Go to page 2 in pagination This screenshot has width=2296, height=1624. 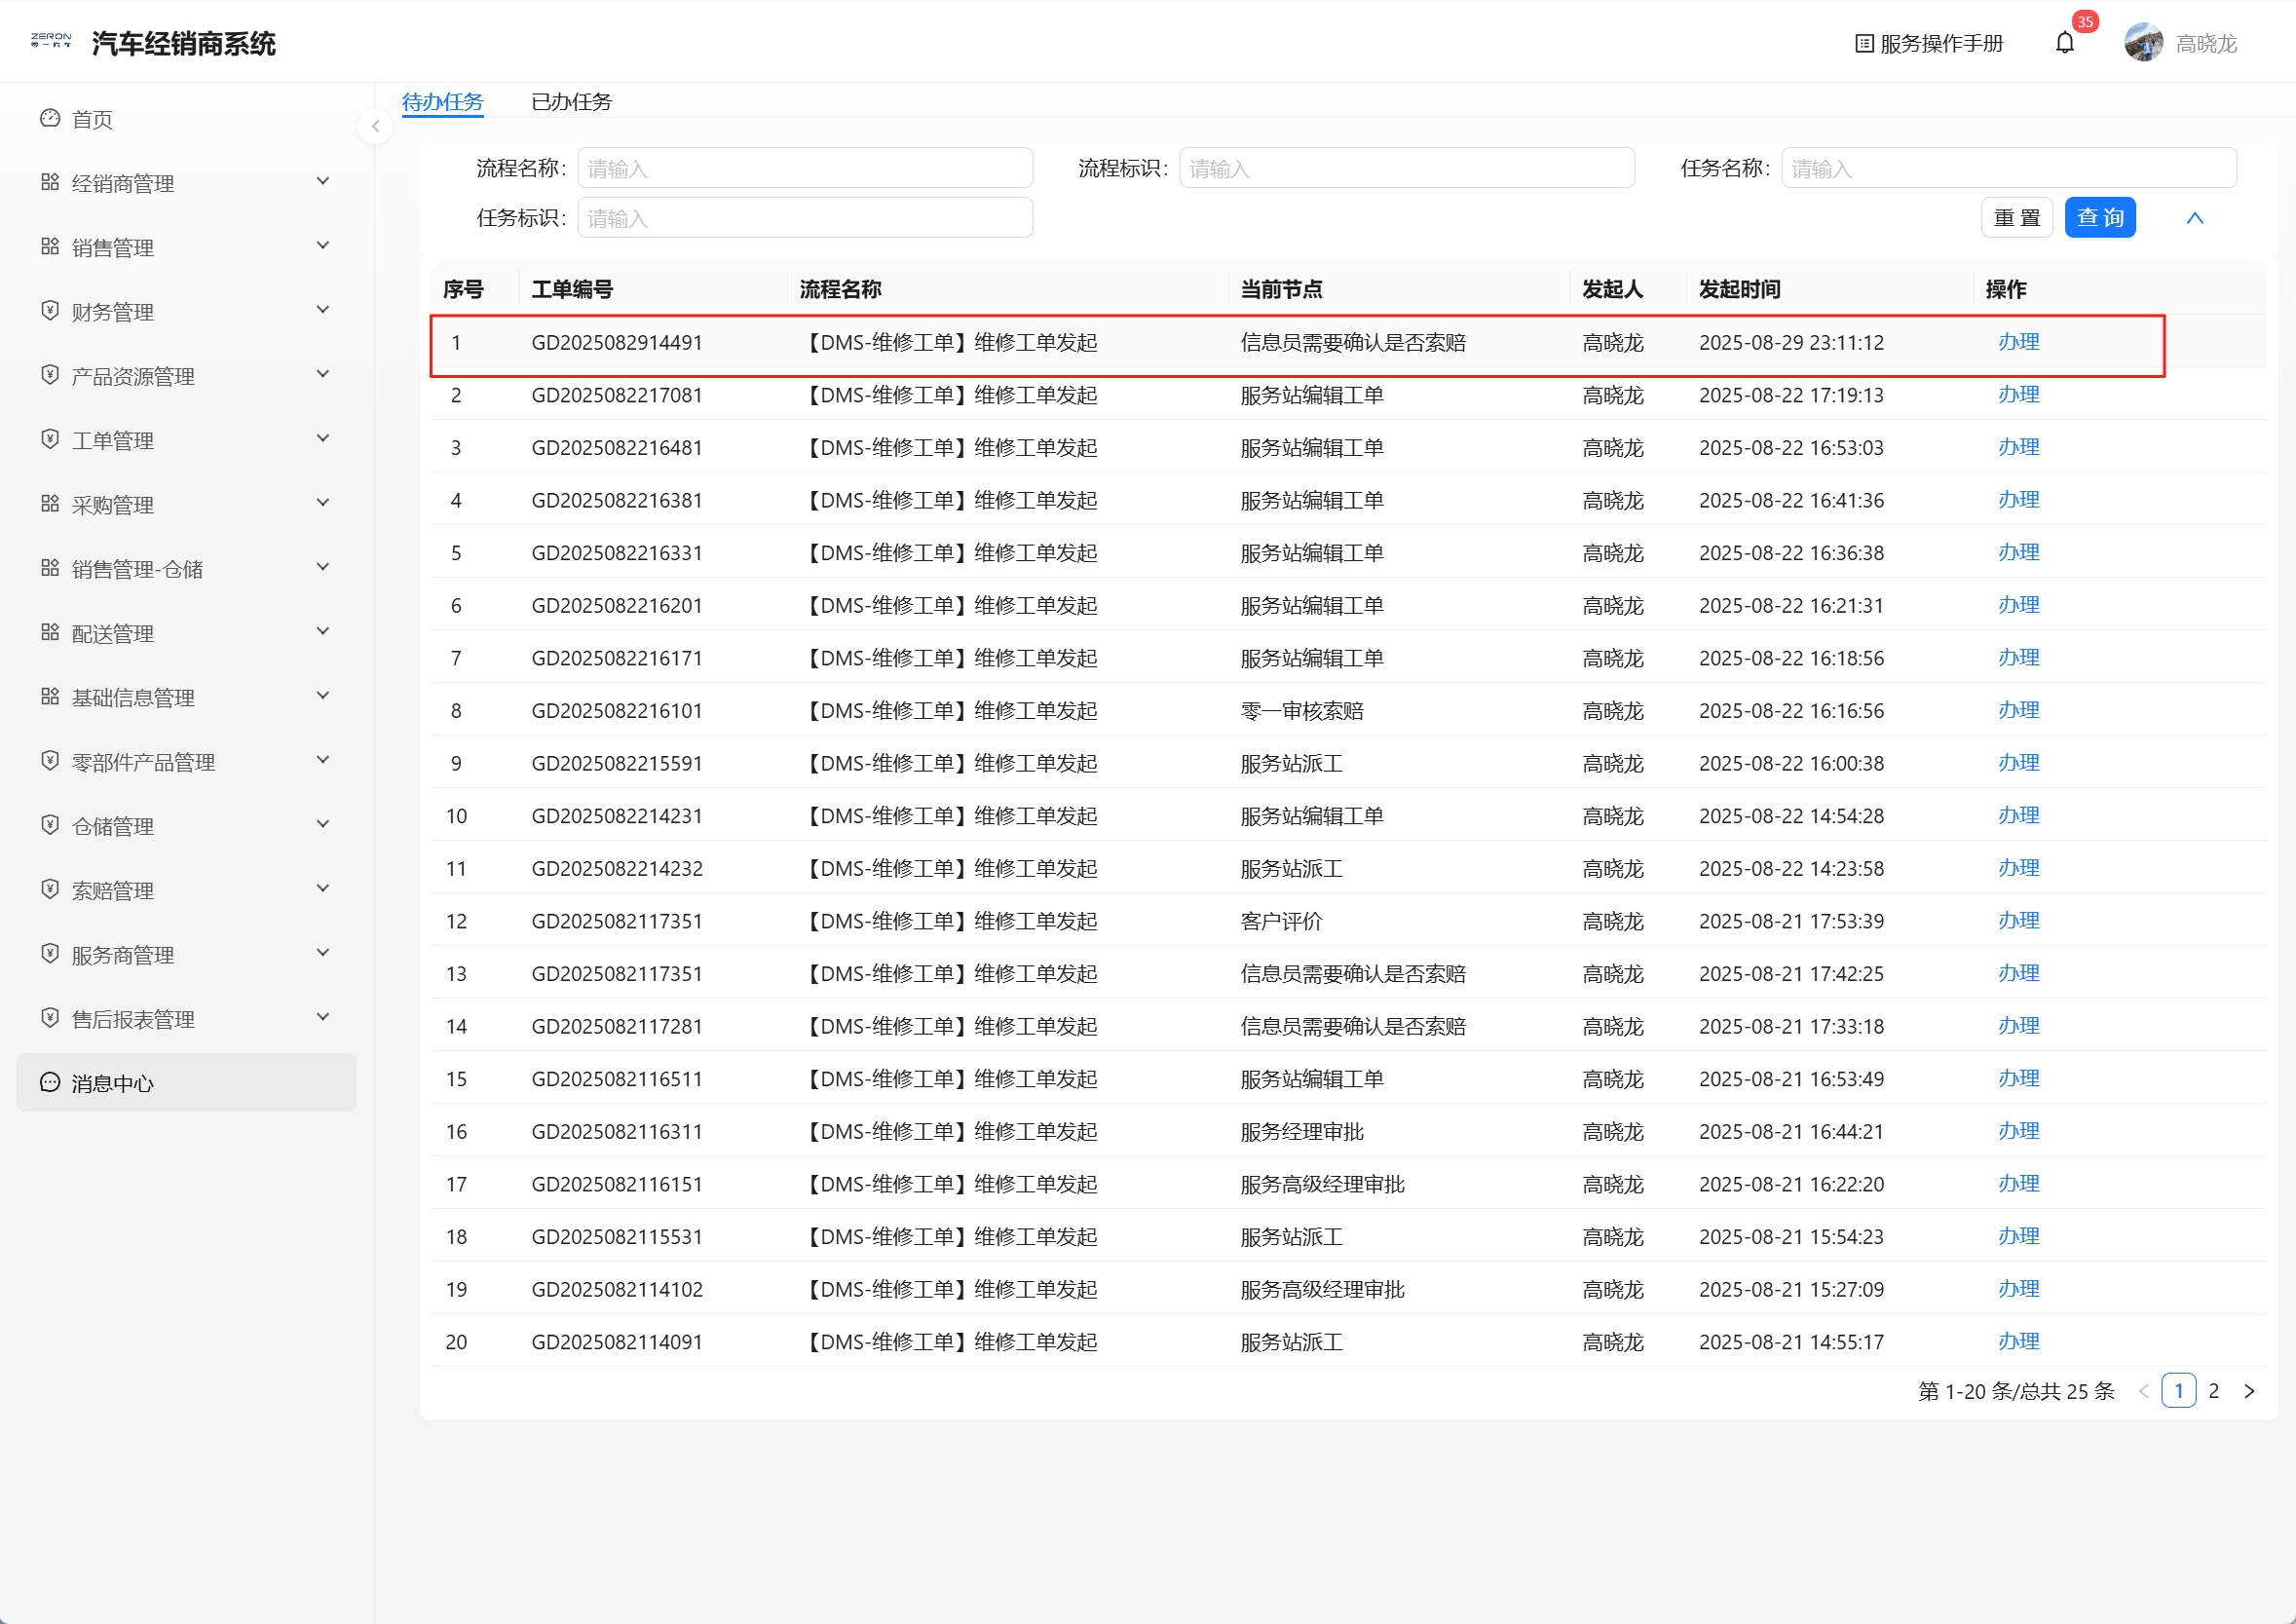coord(2214,1391)
